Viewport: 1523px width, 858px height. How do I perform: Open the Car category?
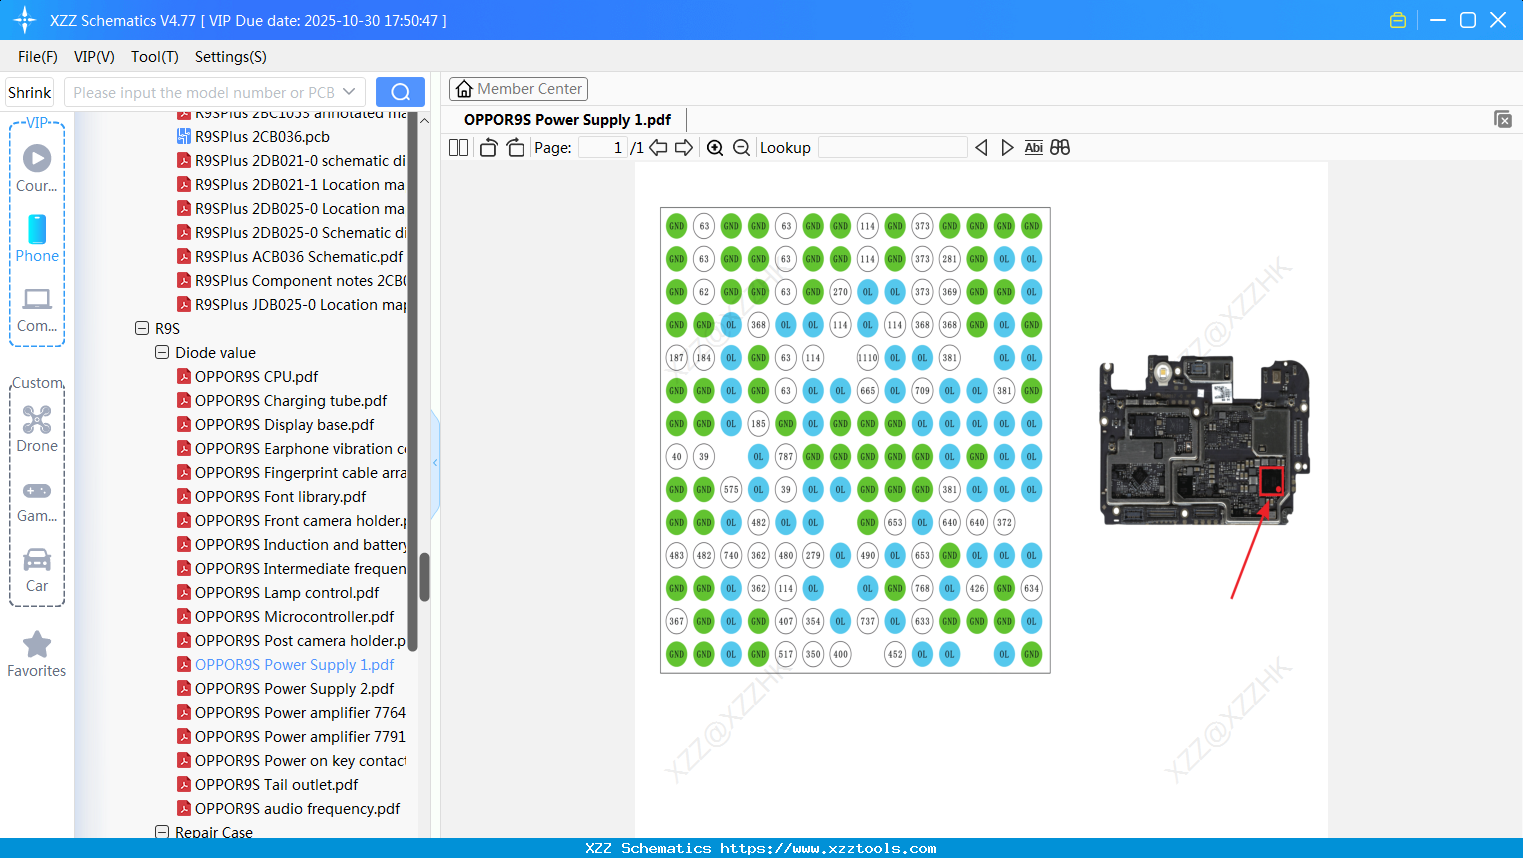coord(37,570)
